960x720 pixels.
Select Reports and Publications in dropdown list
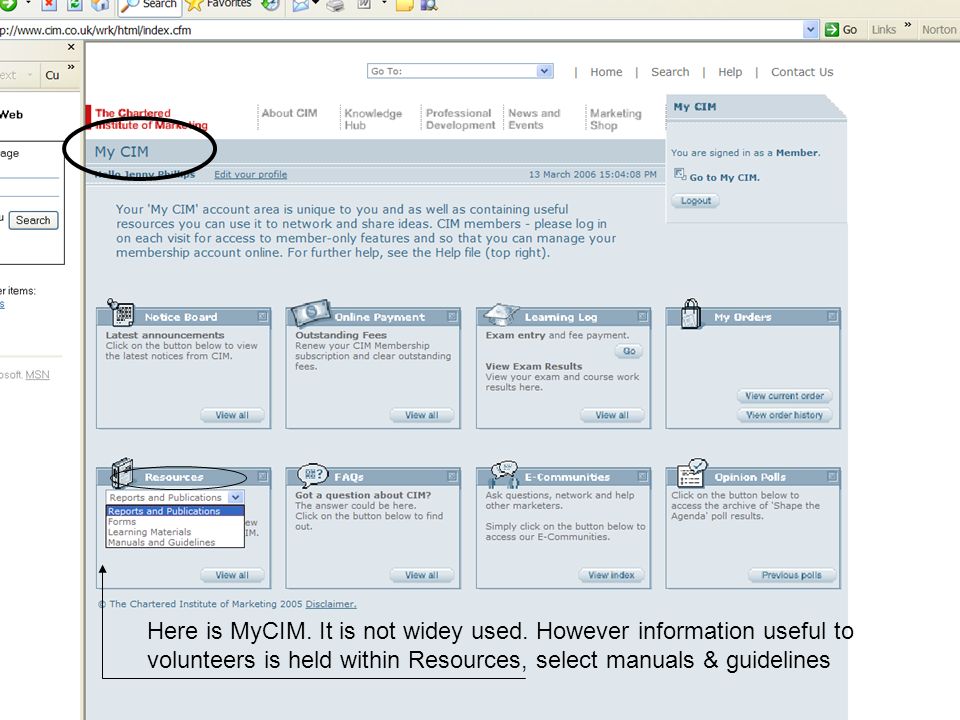[175, 511]
